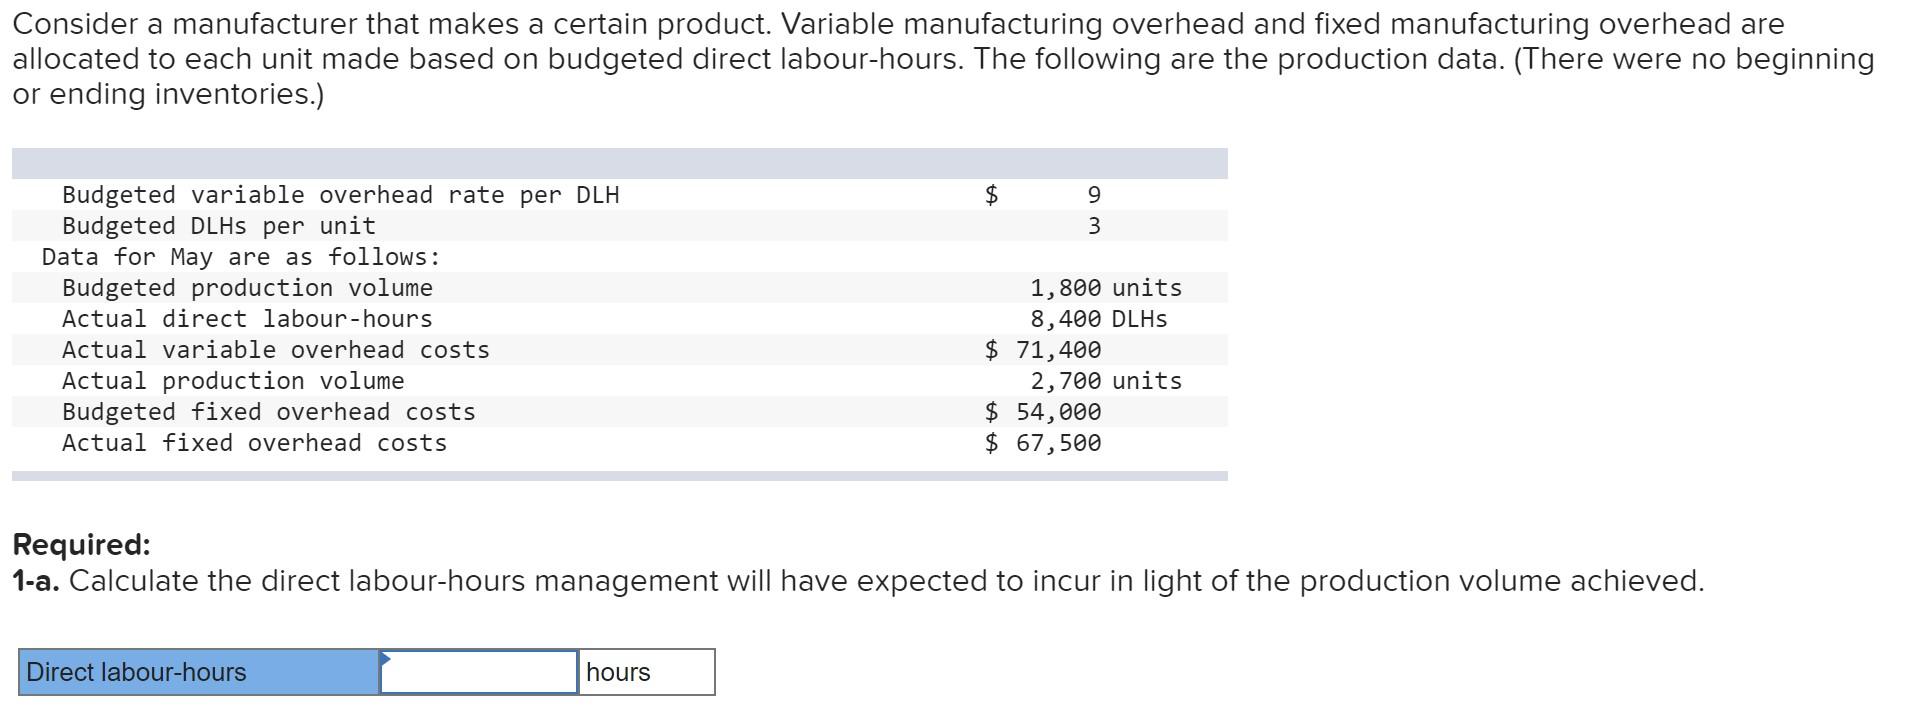The width and height of the screenshot is (1908, 712).
Task: Click the value 9 for budgeted variable overhead rate
Action: [1095, 195]
